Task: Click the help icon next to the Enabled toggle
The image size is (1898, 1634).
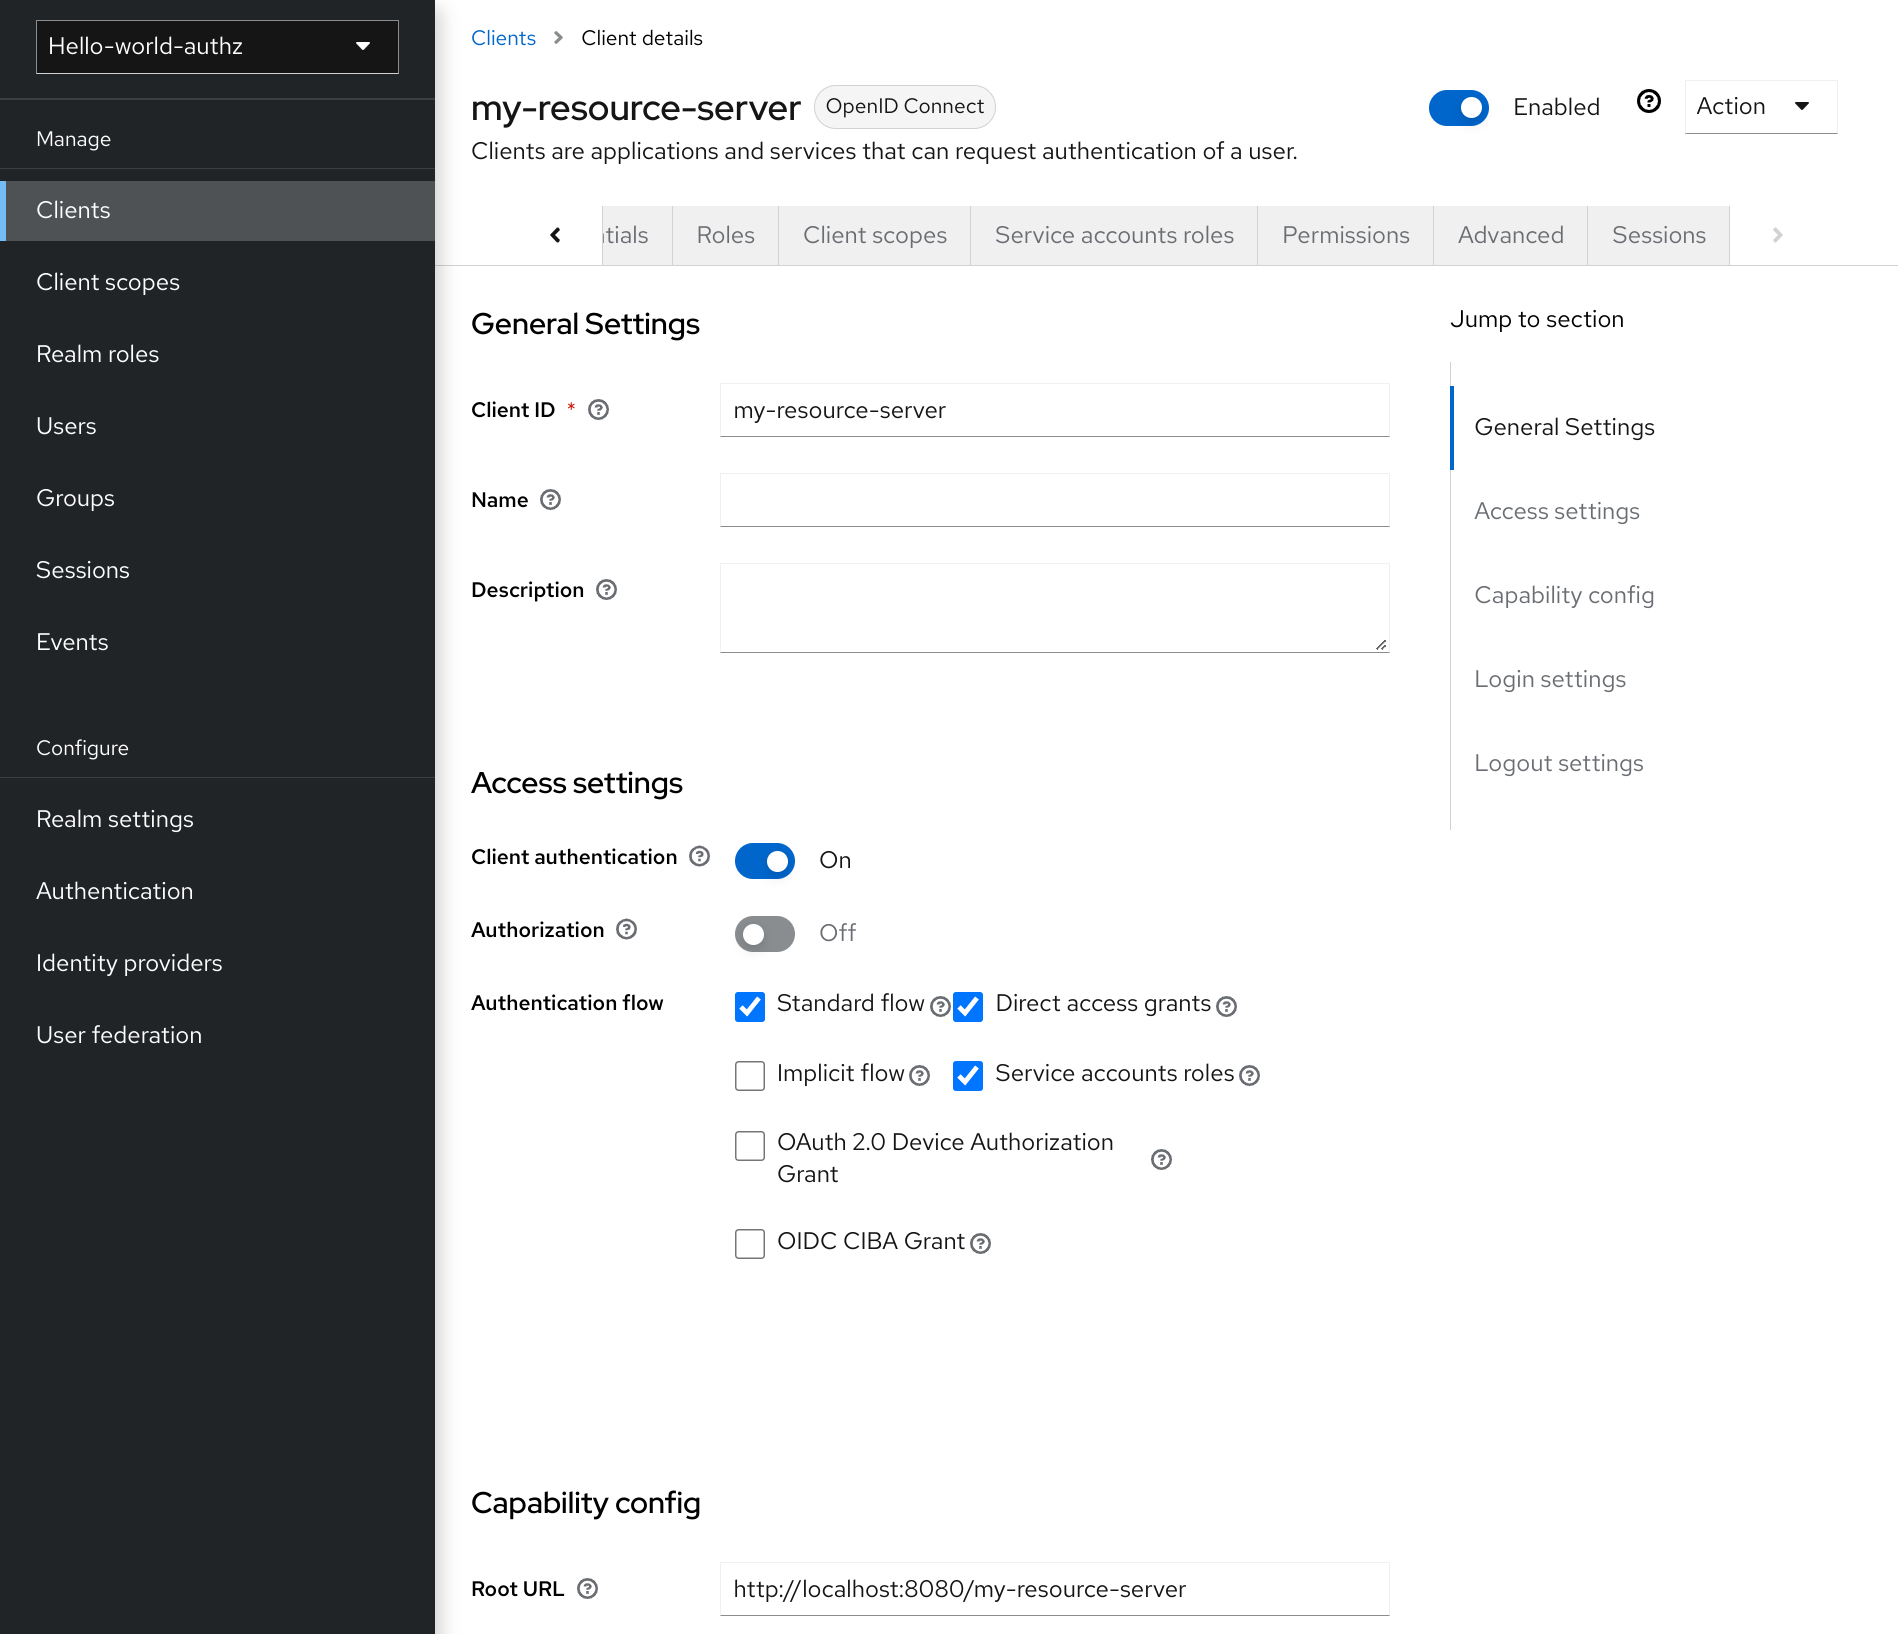Action: tap(1649, 103)
